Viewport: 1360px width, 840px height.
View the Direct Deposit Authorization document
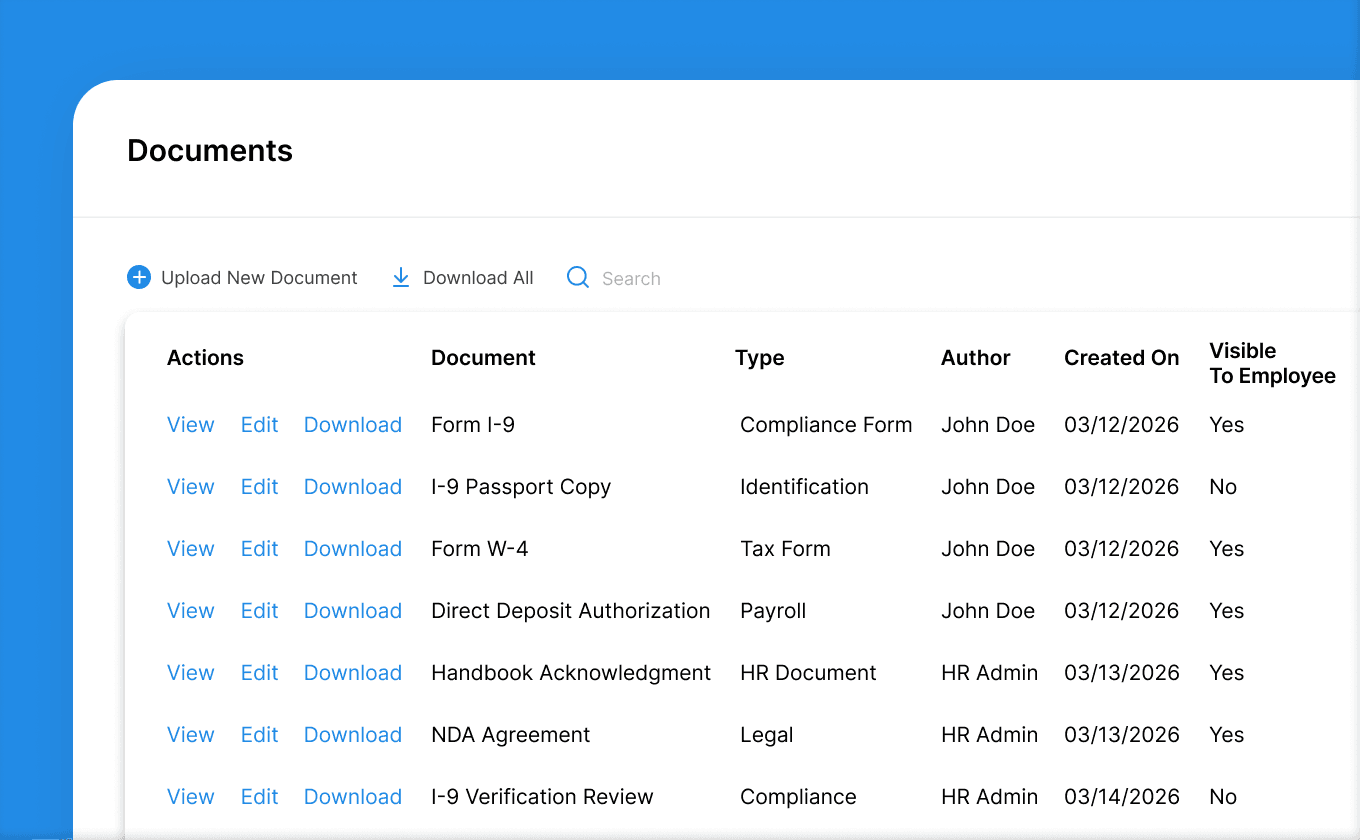[x=190, y=610]
